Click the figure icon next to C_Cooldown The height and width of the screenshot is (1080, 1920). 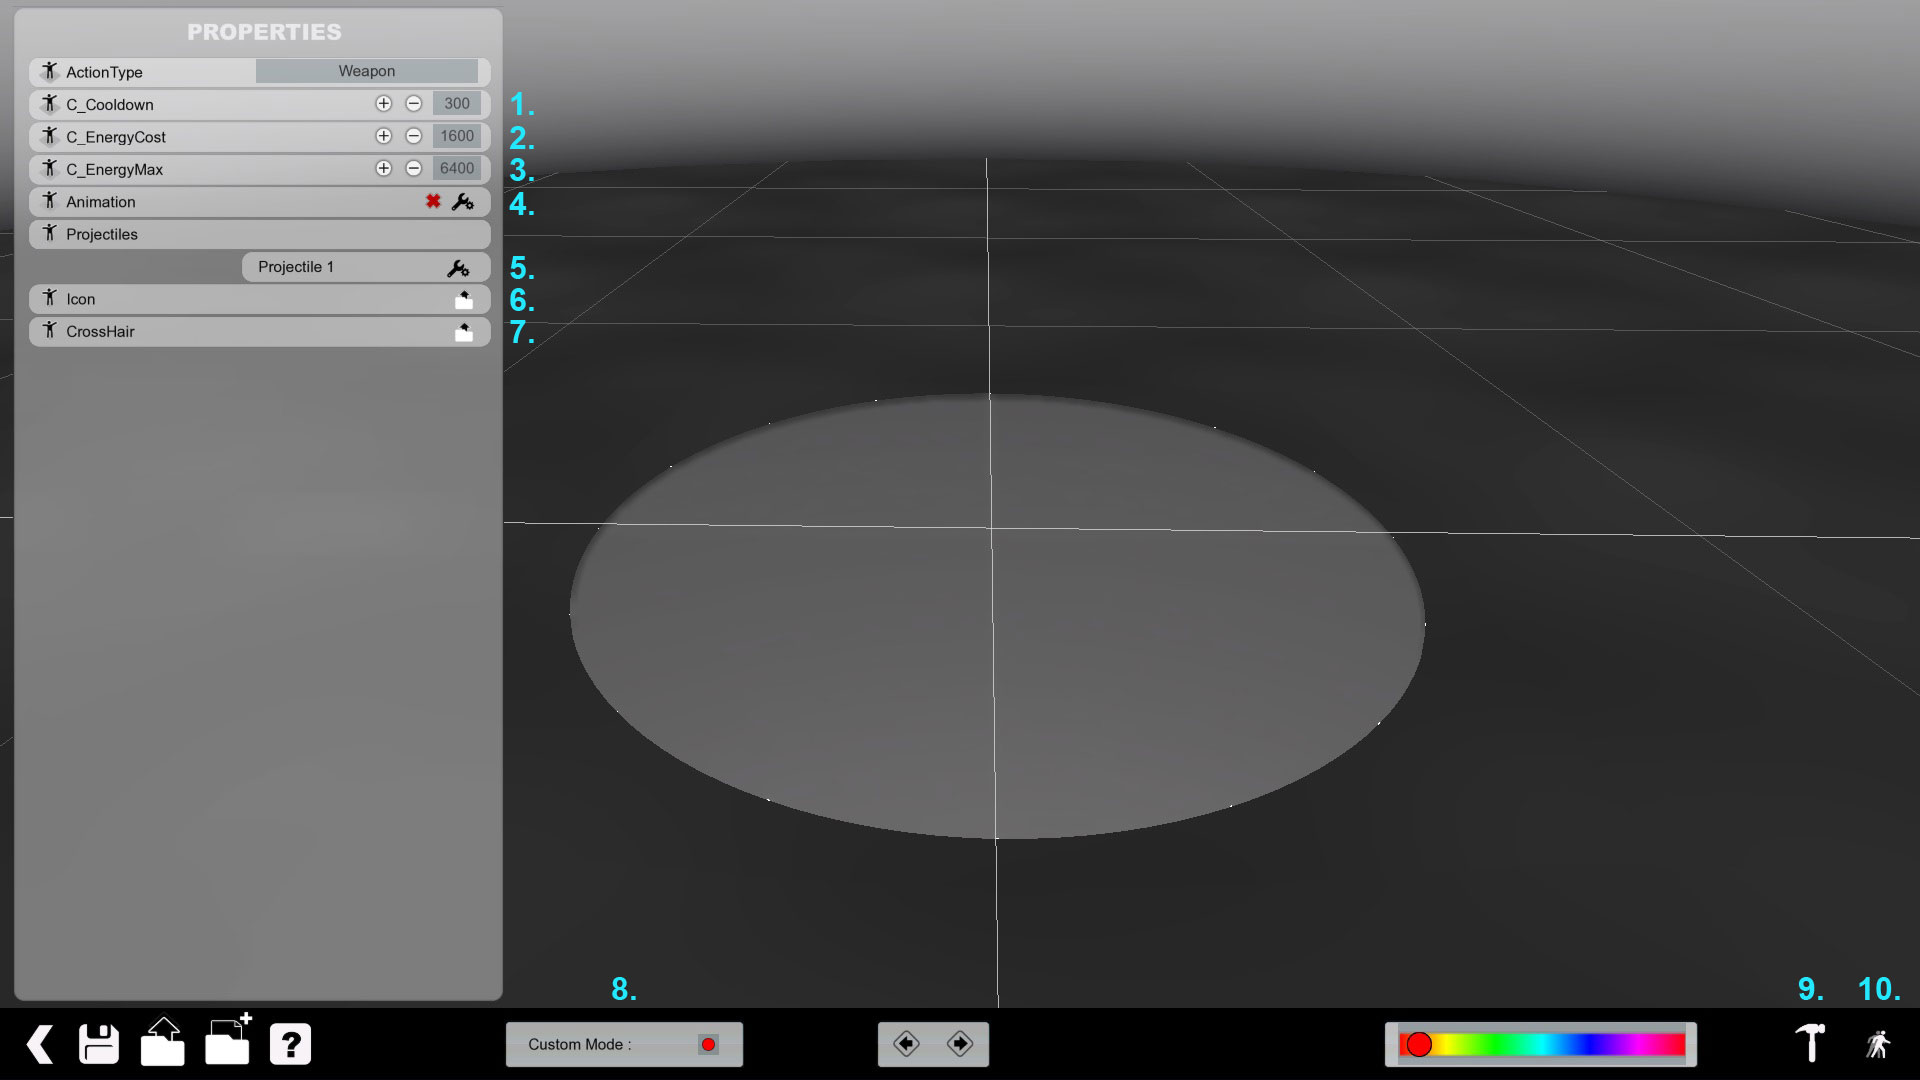49,103
